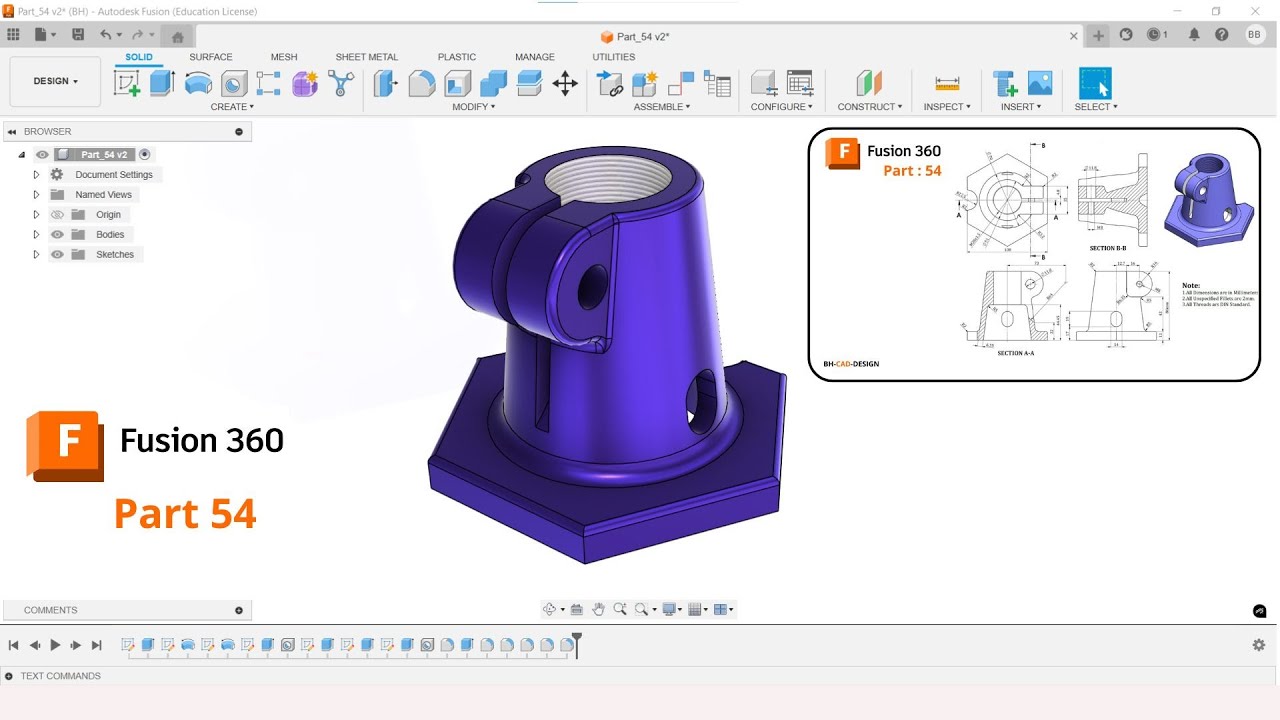The height and width of the screenshot is (720, 1280).
Task: Open the Change Parameters table icon
Action: coord(800,84)
